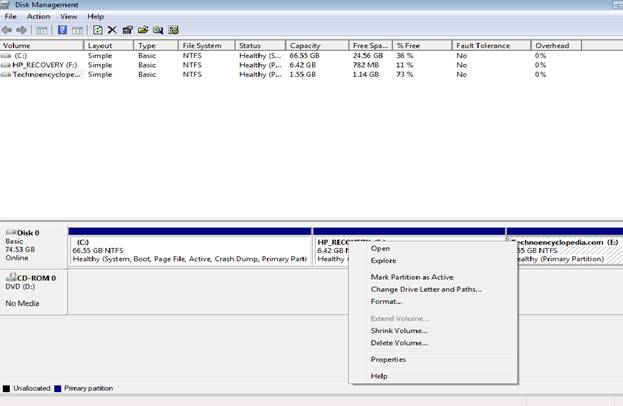Click the Disk Management title bar icon
The image size is (623, 406).
pyautogui.click(x=5, y=4)
